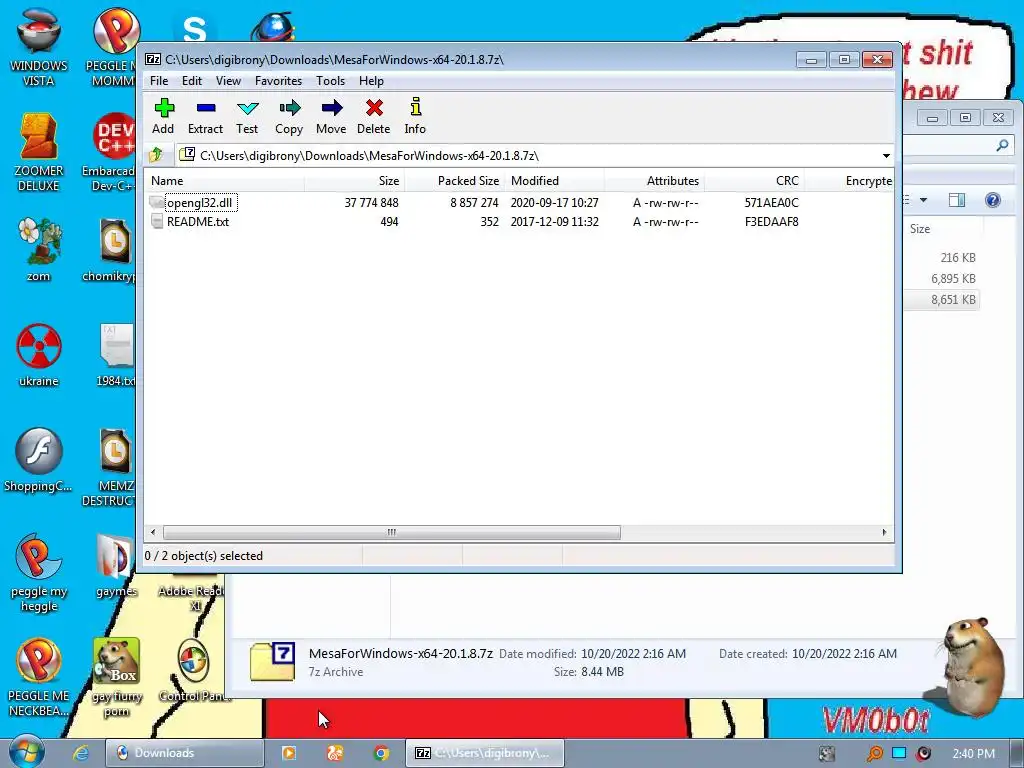Viewport: 1024px width, 768px height.
Task: Click the horizontal scrollbar thumb in 7-Zip
Action: pyautogui.click(x=391, y=532)
